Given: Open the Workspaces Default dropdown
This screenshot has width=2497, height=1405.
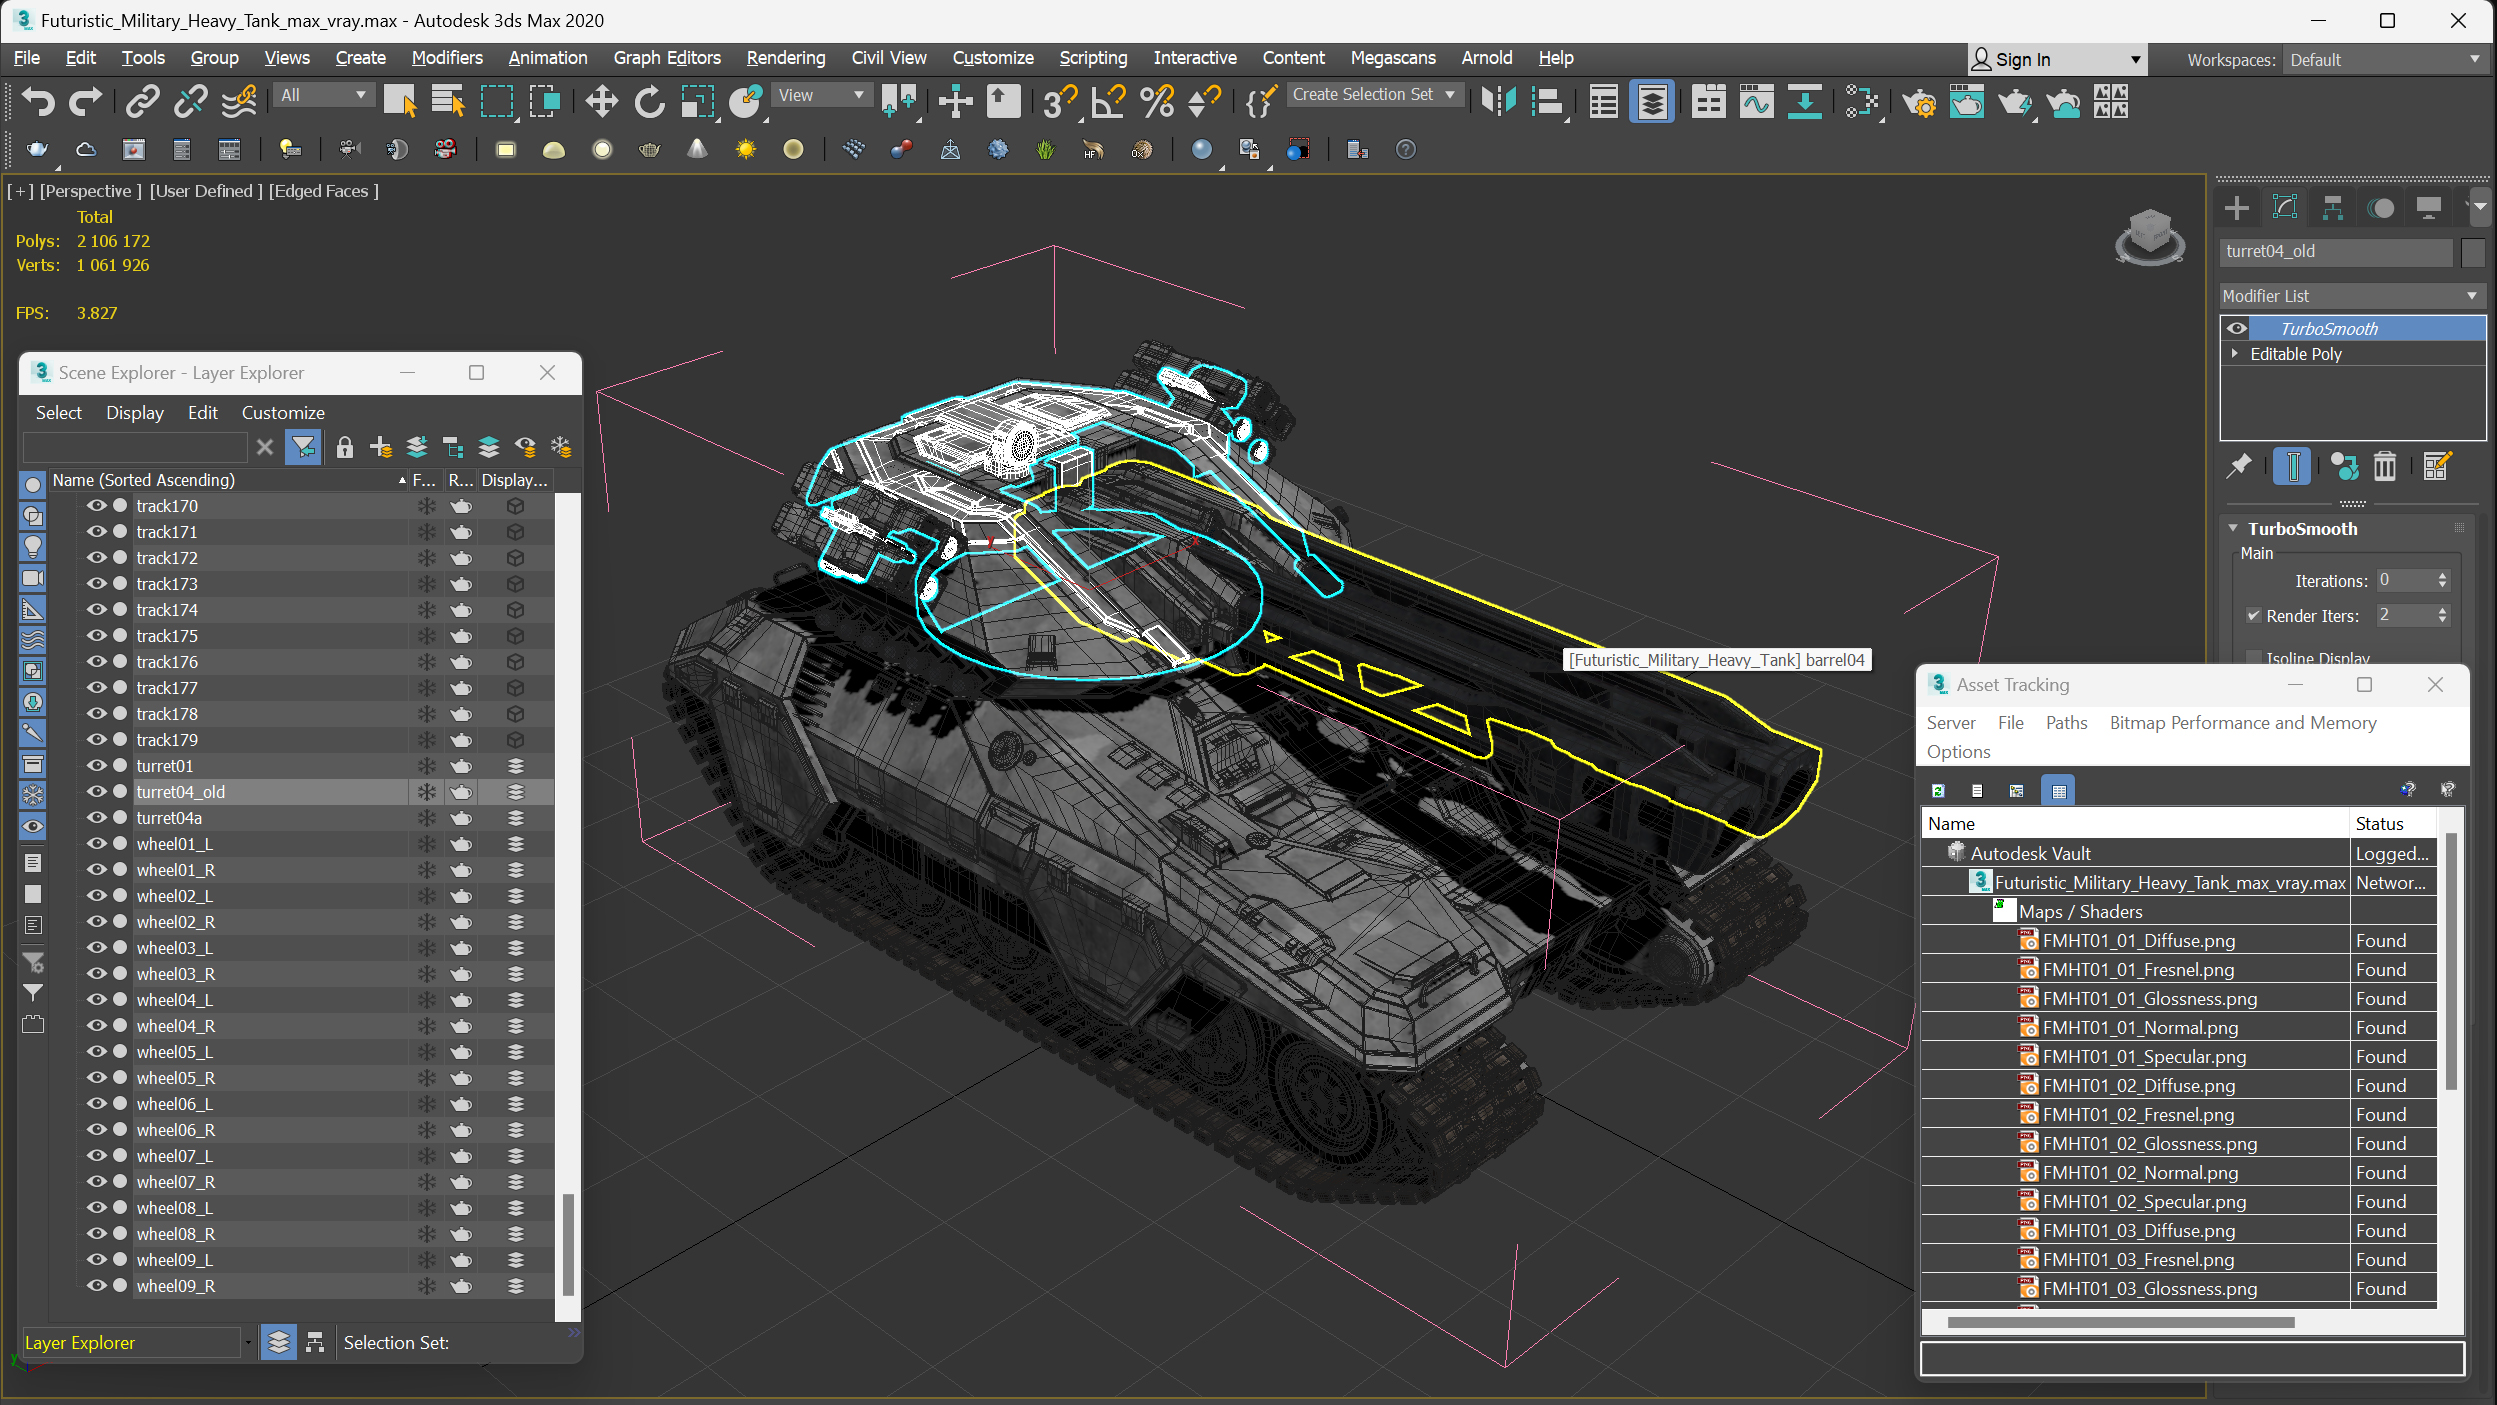Looking at the screenshot, I should pyautogui.click(x=2384, y=60).
